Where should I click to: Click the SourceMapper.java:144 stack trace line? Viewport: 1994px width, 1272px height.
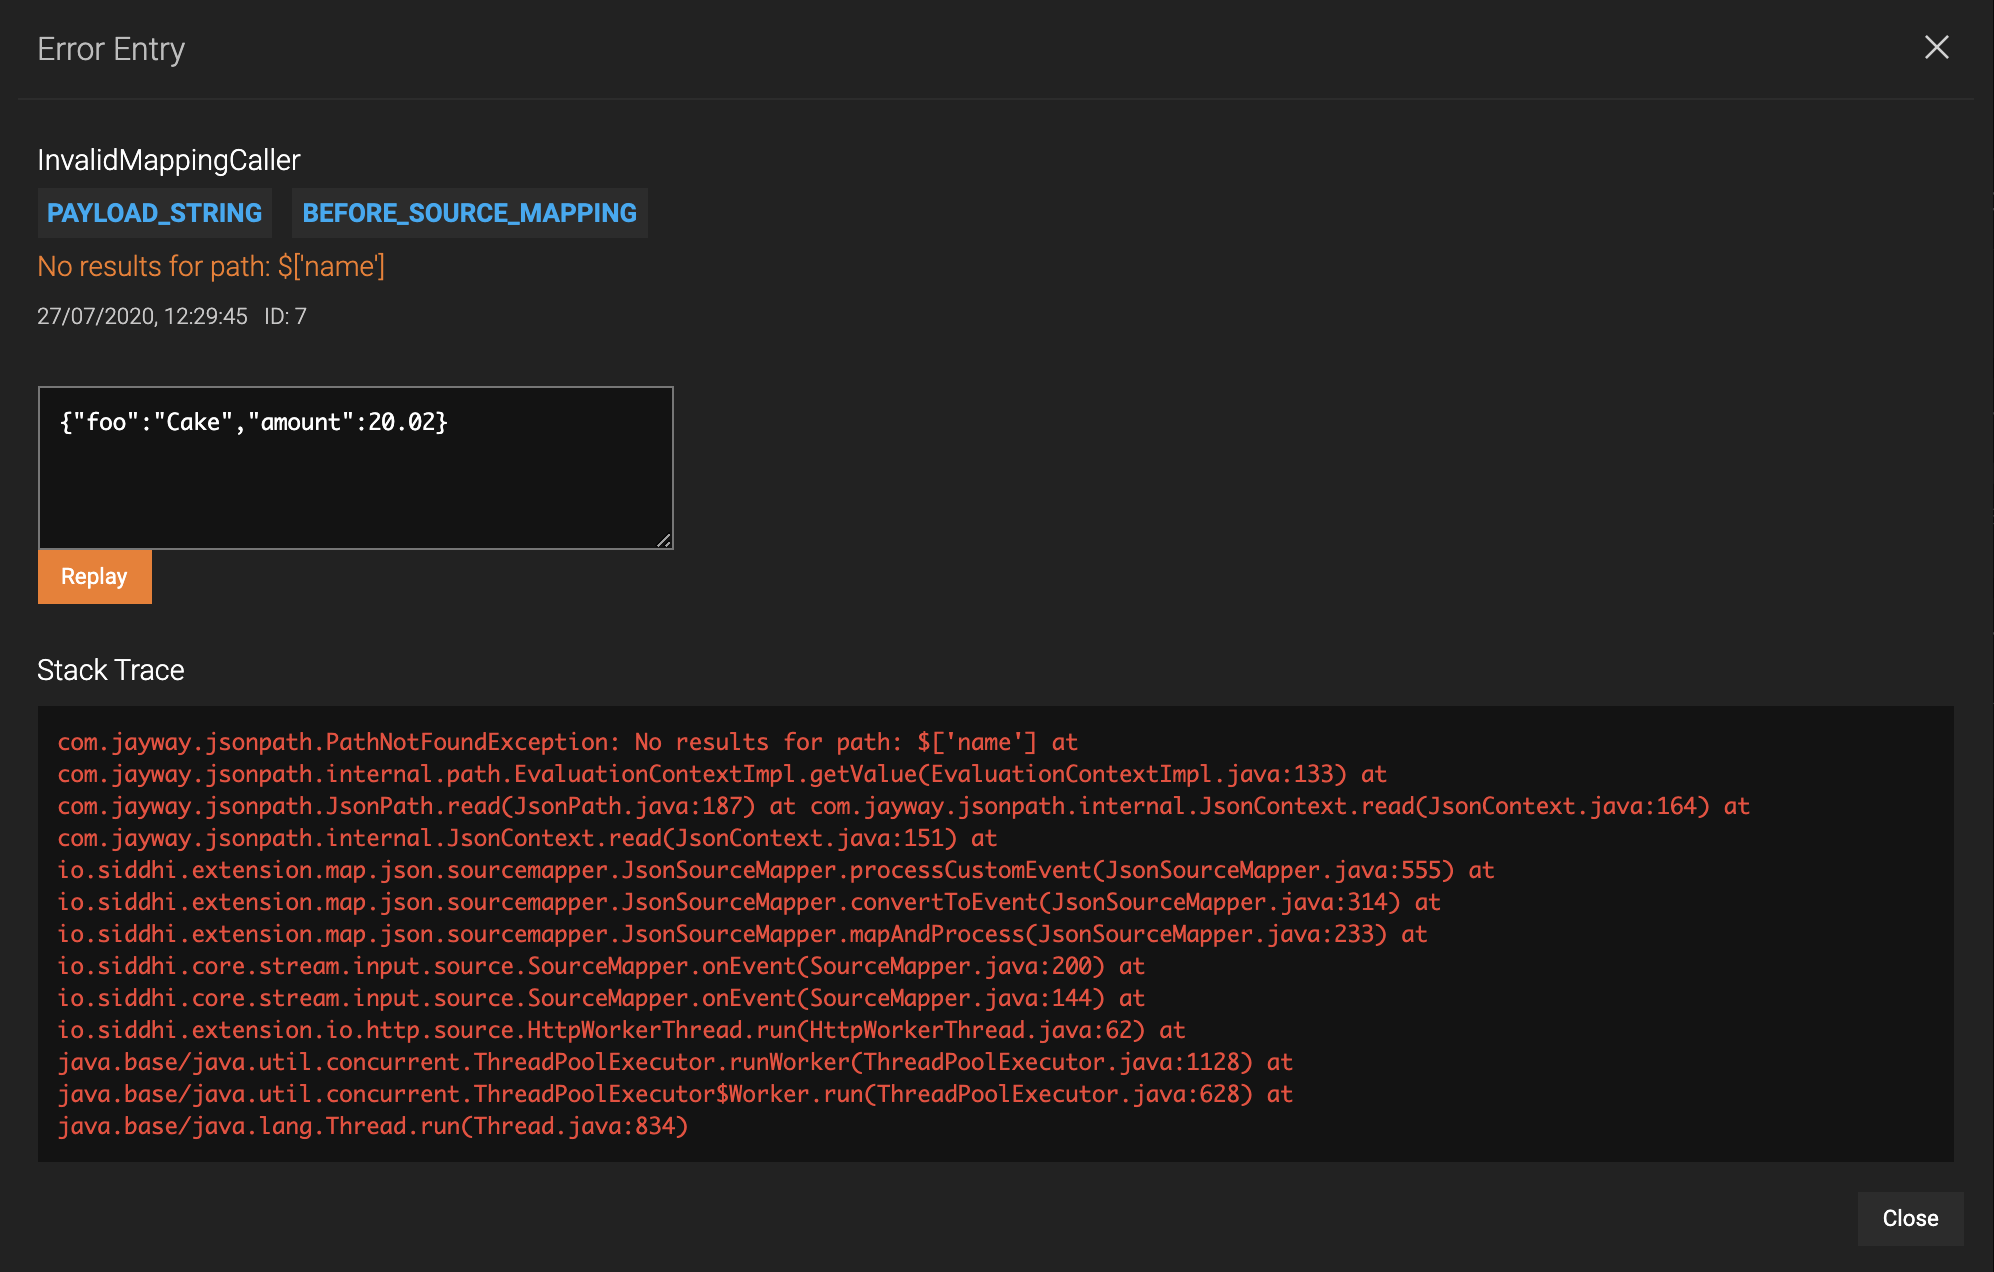601,998
